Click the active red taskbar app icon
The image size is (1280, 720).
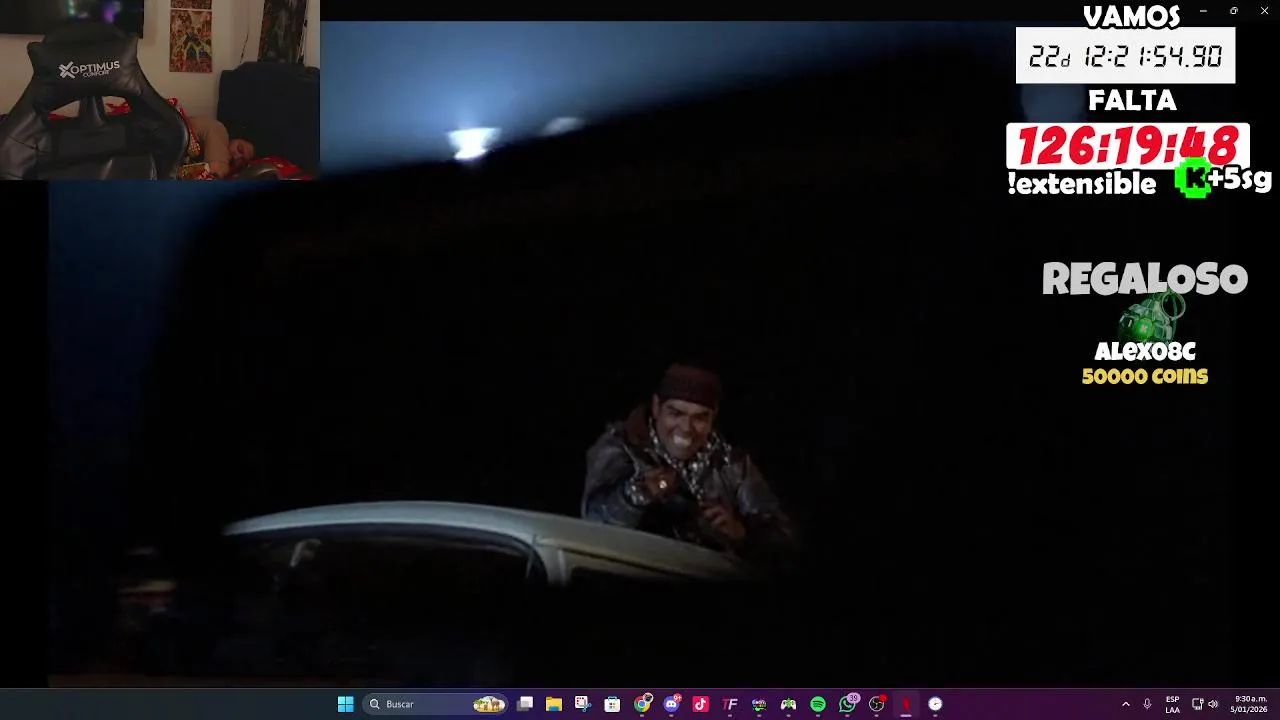tap(906, 704)
